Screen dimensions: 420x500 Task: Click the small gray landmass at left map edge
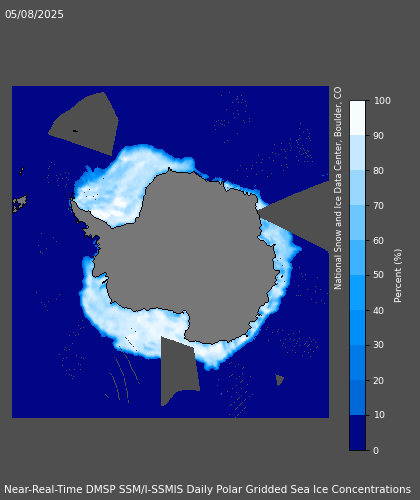[x=20, y=203]
